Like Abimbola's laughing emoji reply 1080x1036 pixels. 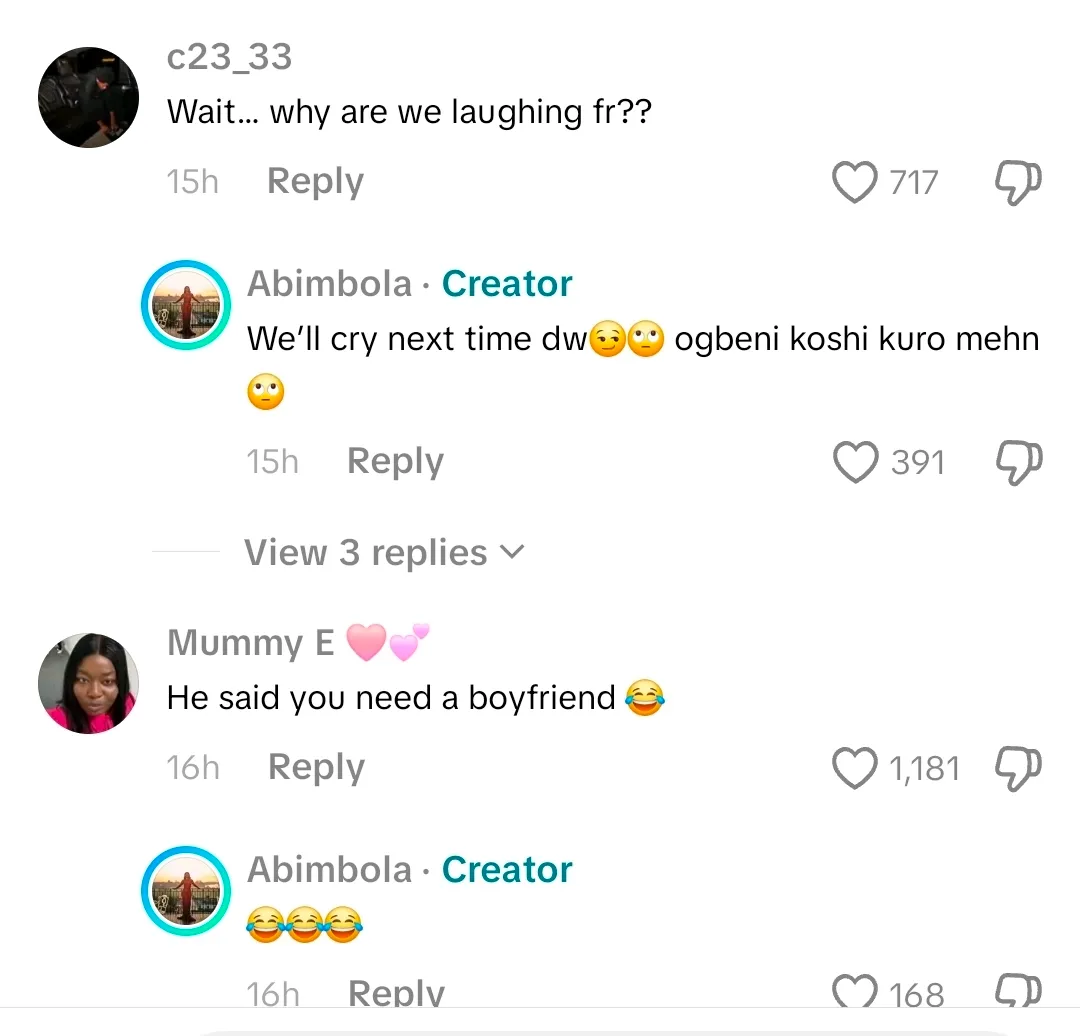click(x=854, y=992)
